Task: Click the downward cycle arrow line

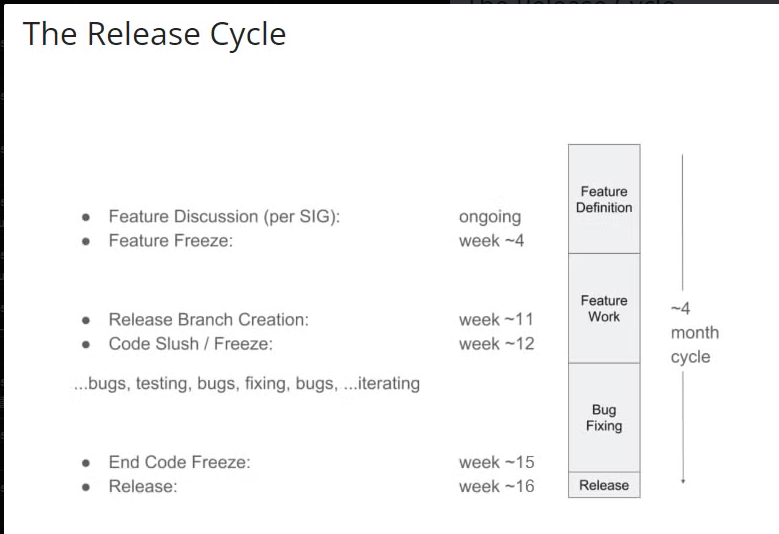Action: (x=683, y=427)
